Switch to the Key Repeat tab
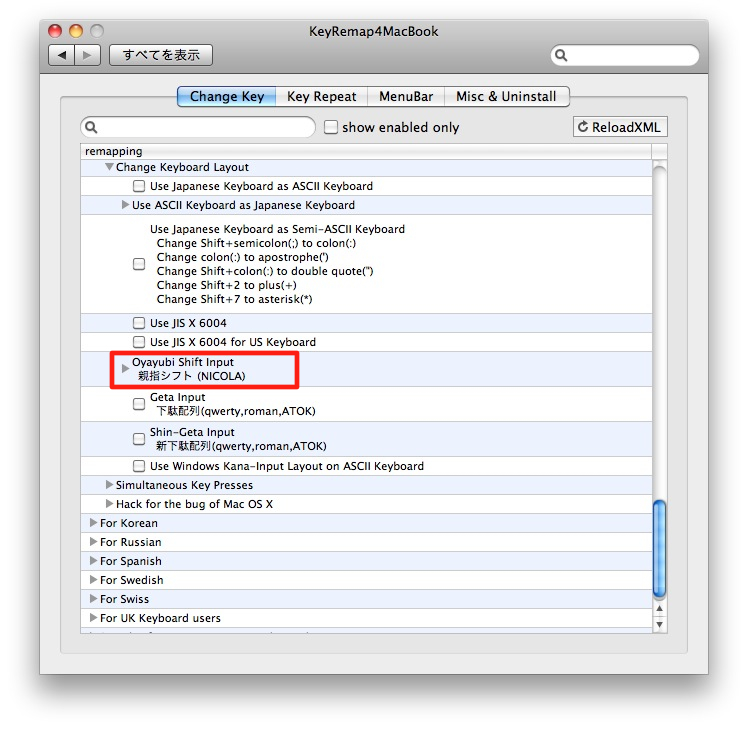 tap(321, 97)
